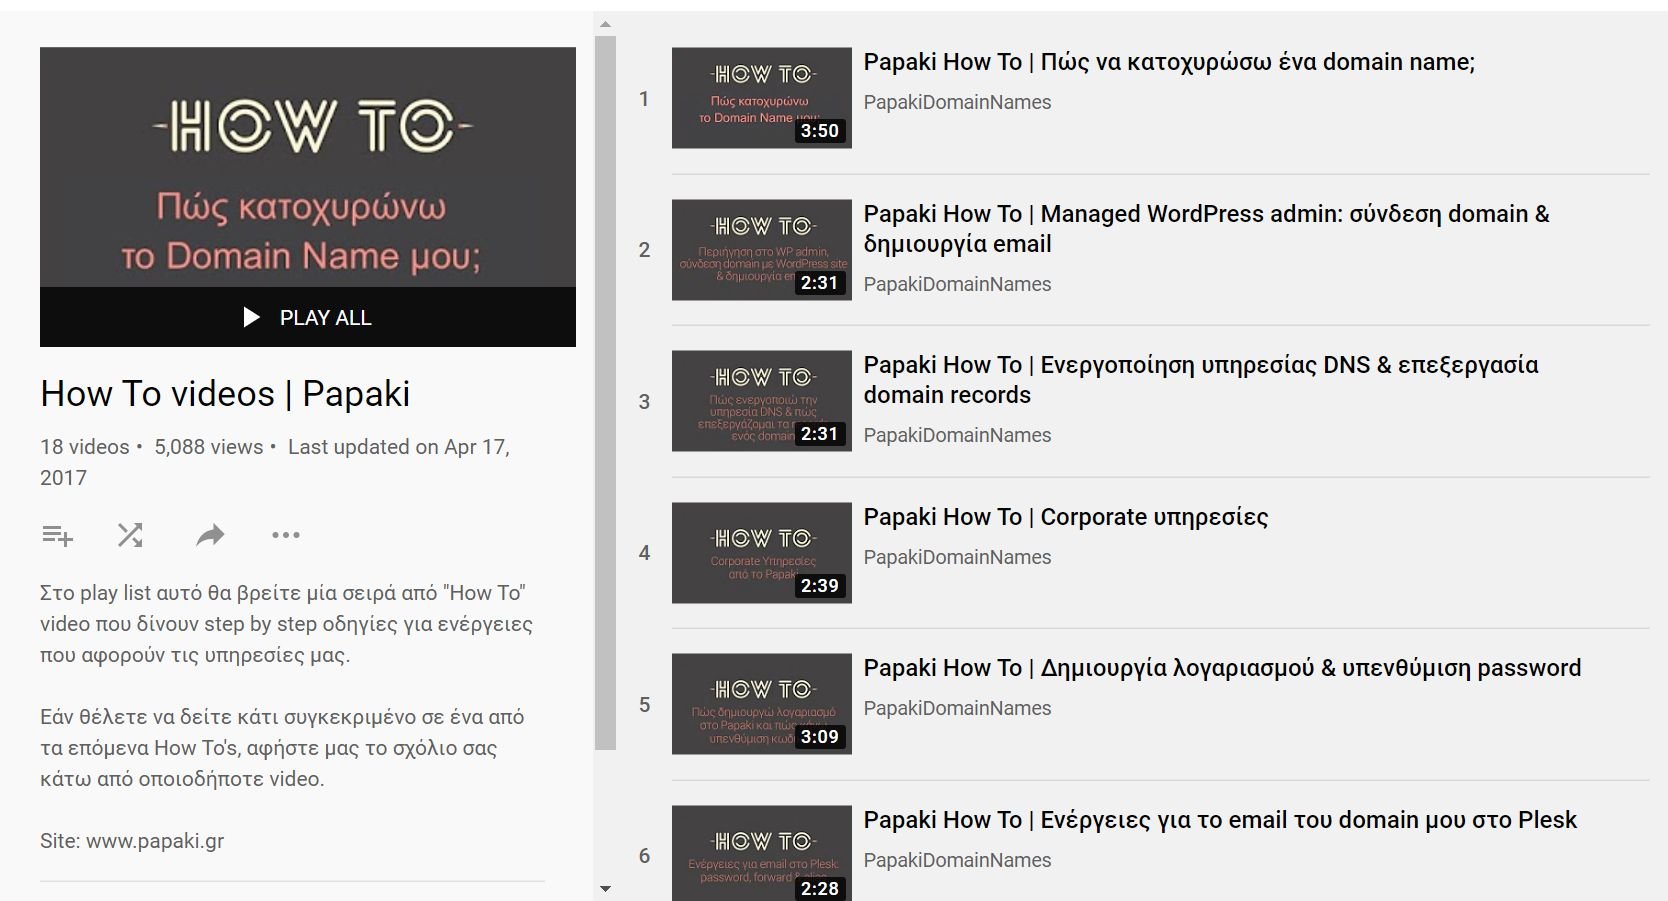Image resolution: width=1668 pixels, height=901 pixels.
Task: Click the '18 videos' count text
Action: pos(85,447)
